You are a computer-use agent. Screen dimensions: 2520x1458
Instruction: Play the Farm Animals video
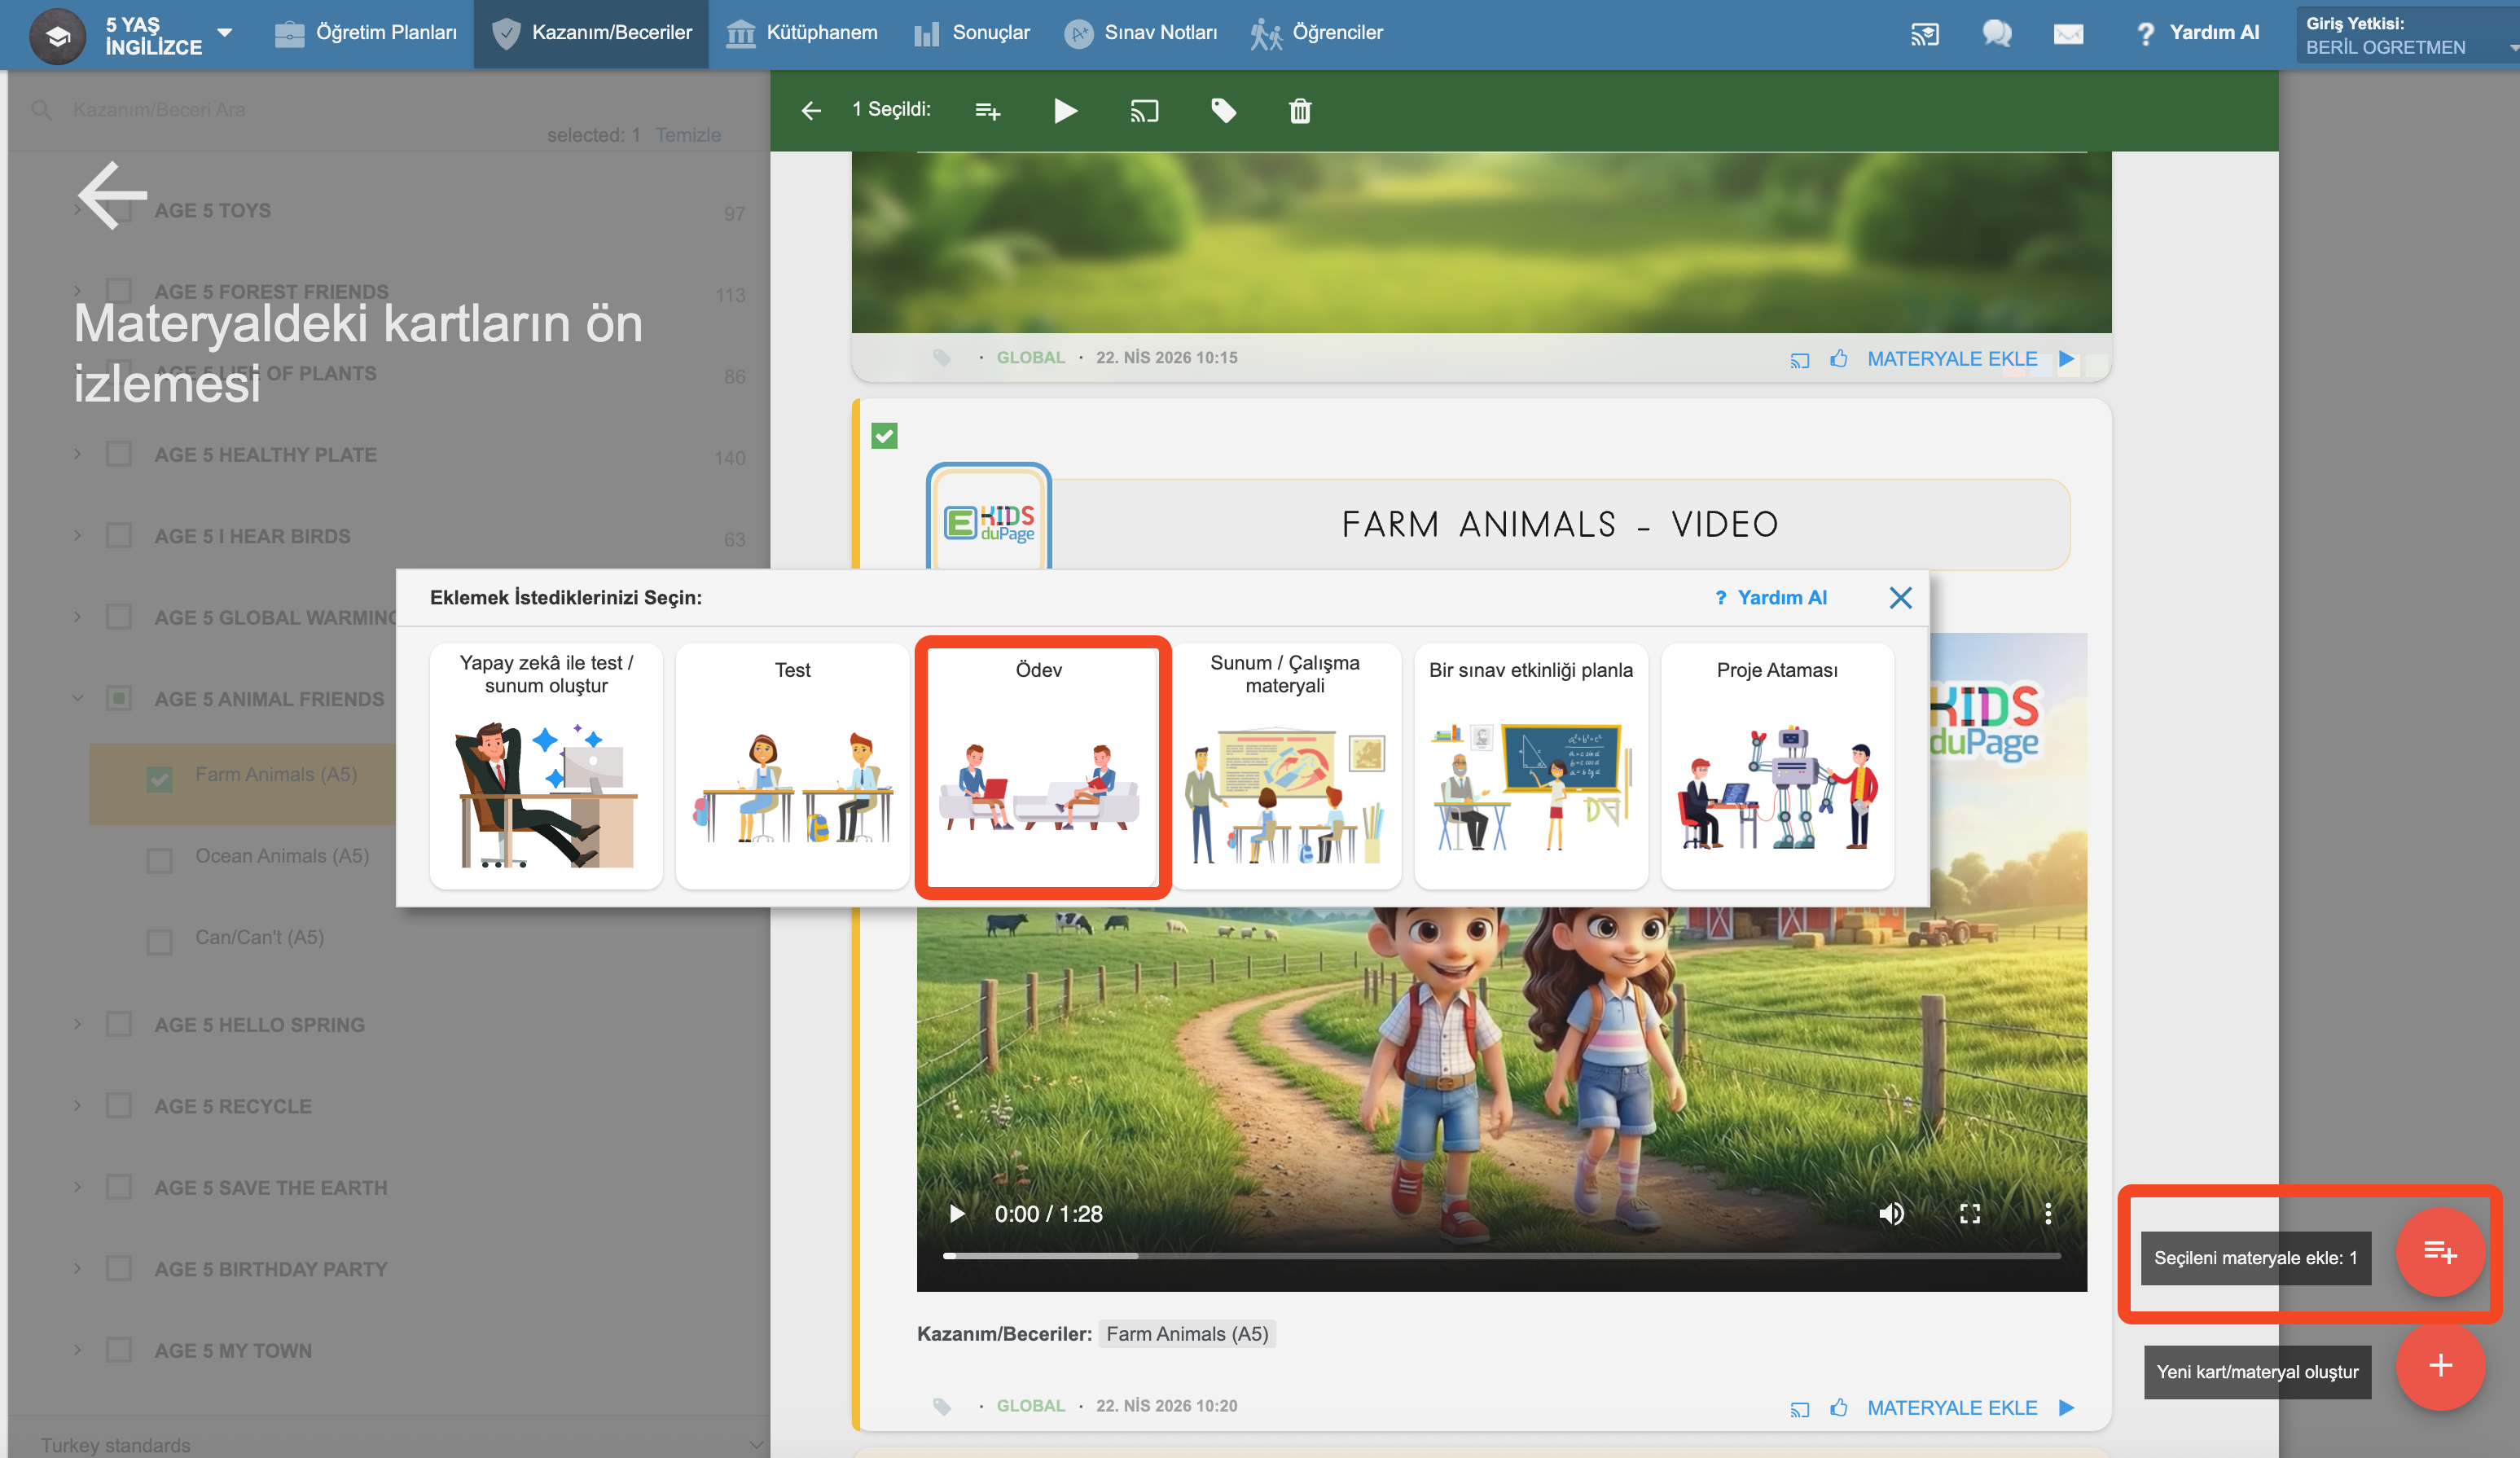point(957,1213)
